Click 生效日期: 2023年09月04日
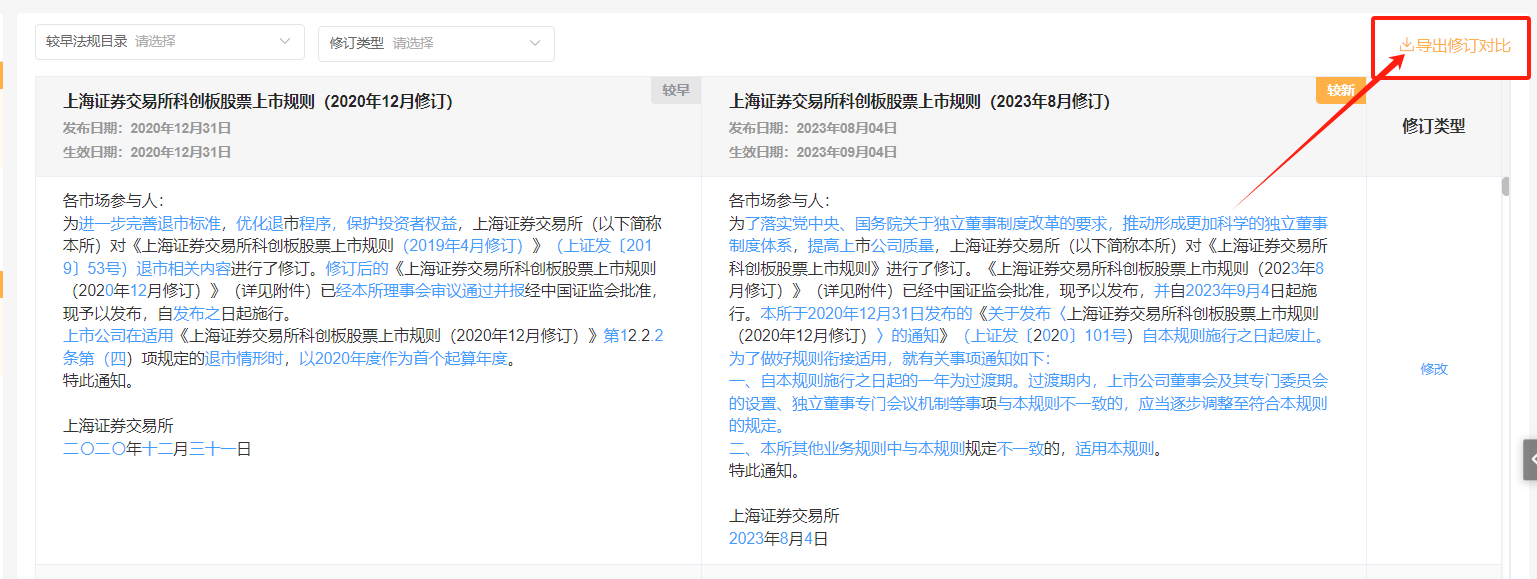The image size is (1537, 579). (813, 152)
